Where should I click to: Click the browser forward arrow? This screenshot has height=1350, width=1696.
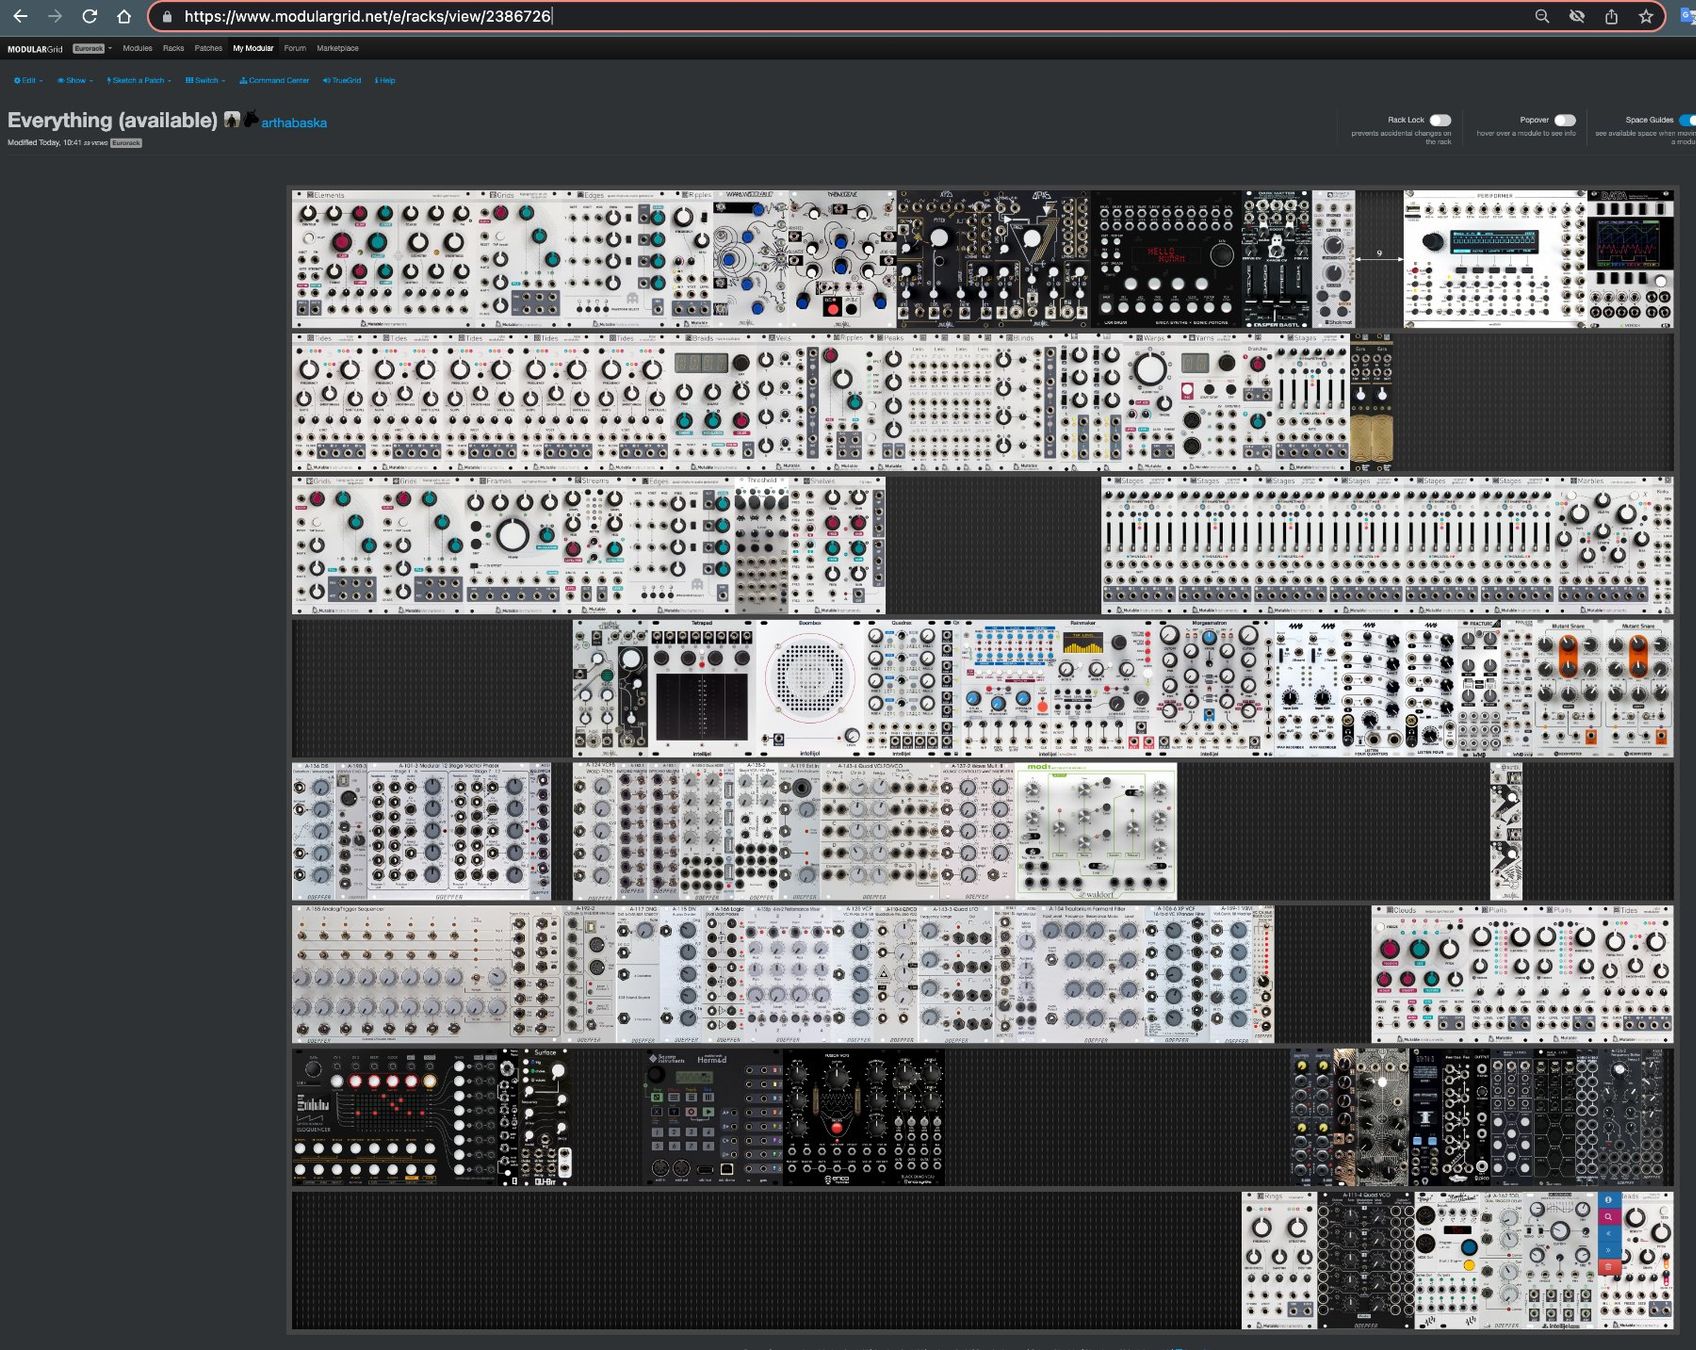[x=55, y=16]
